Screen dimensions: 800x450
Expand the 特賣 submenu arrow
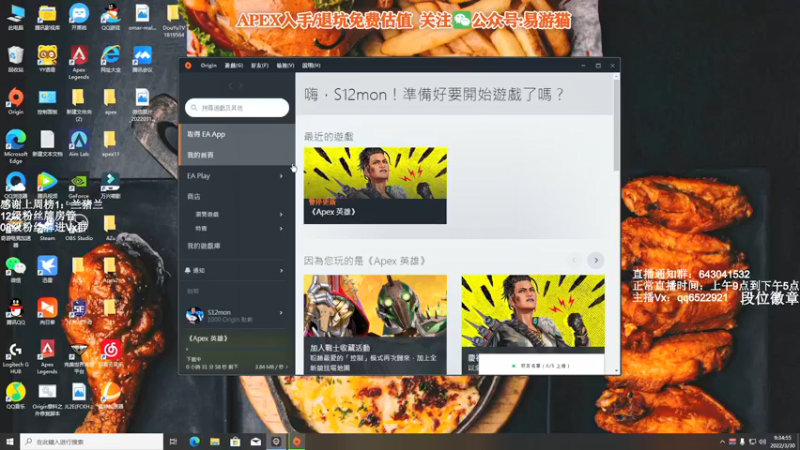click(x=281, y=229)
